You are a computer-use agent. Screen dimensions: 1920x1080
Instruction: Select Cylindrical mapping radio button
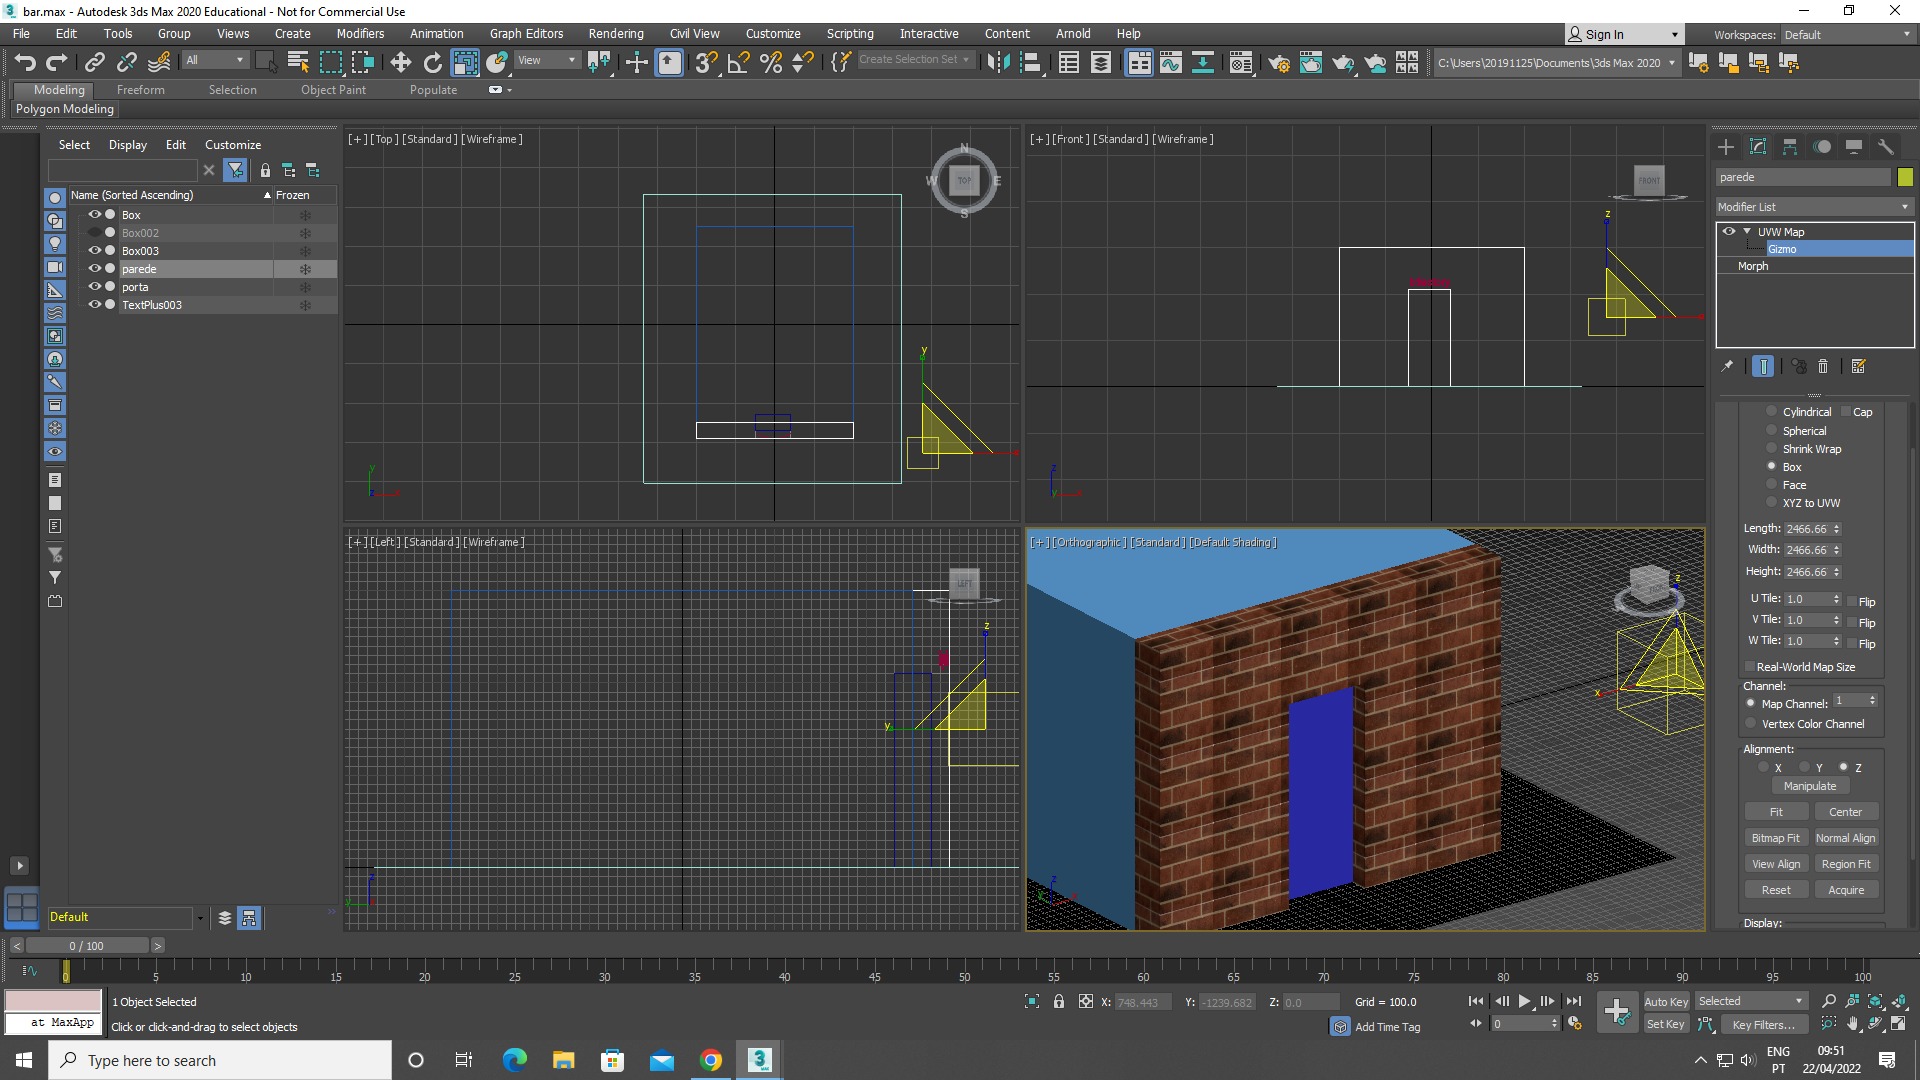click(x=1772, y=411)
